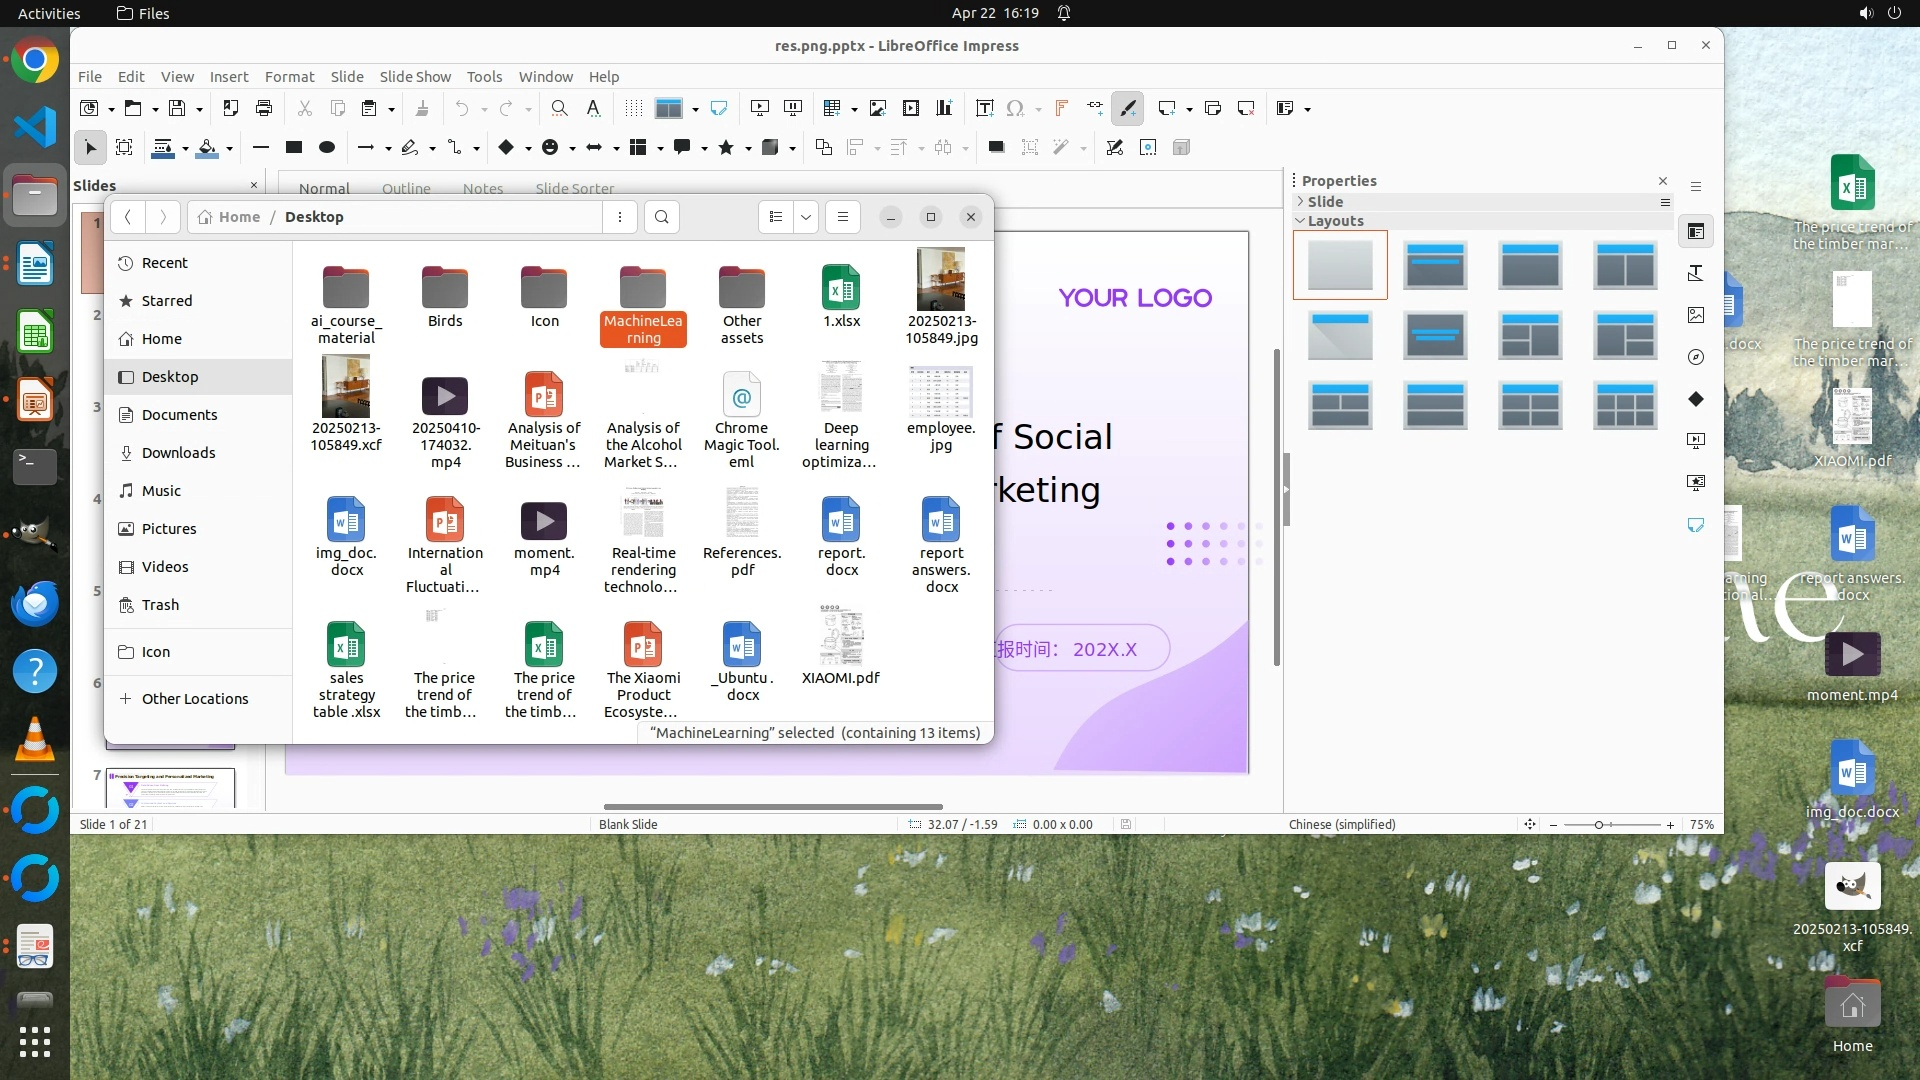This screenshot has width=1920, height=1080.
Task: Click Start from First Slide icon
Action: tap(760, 108)
